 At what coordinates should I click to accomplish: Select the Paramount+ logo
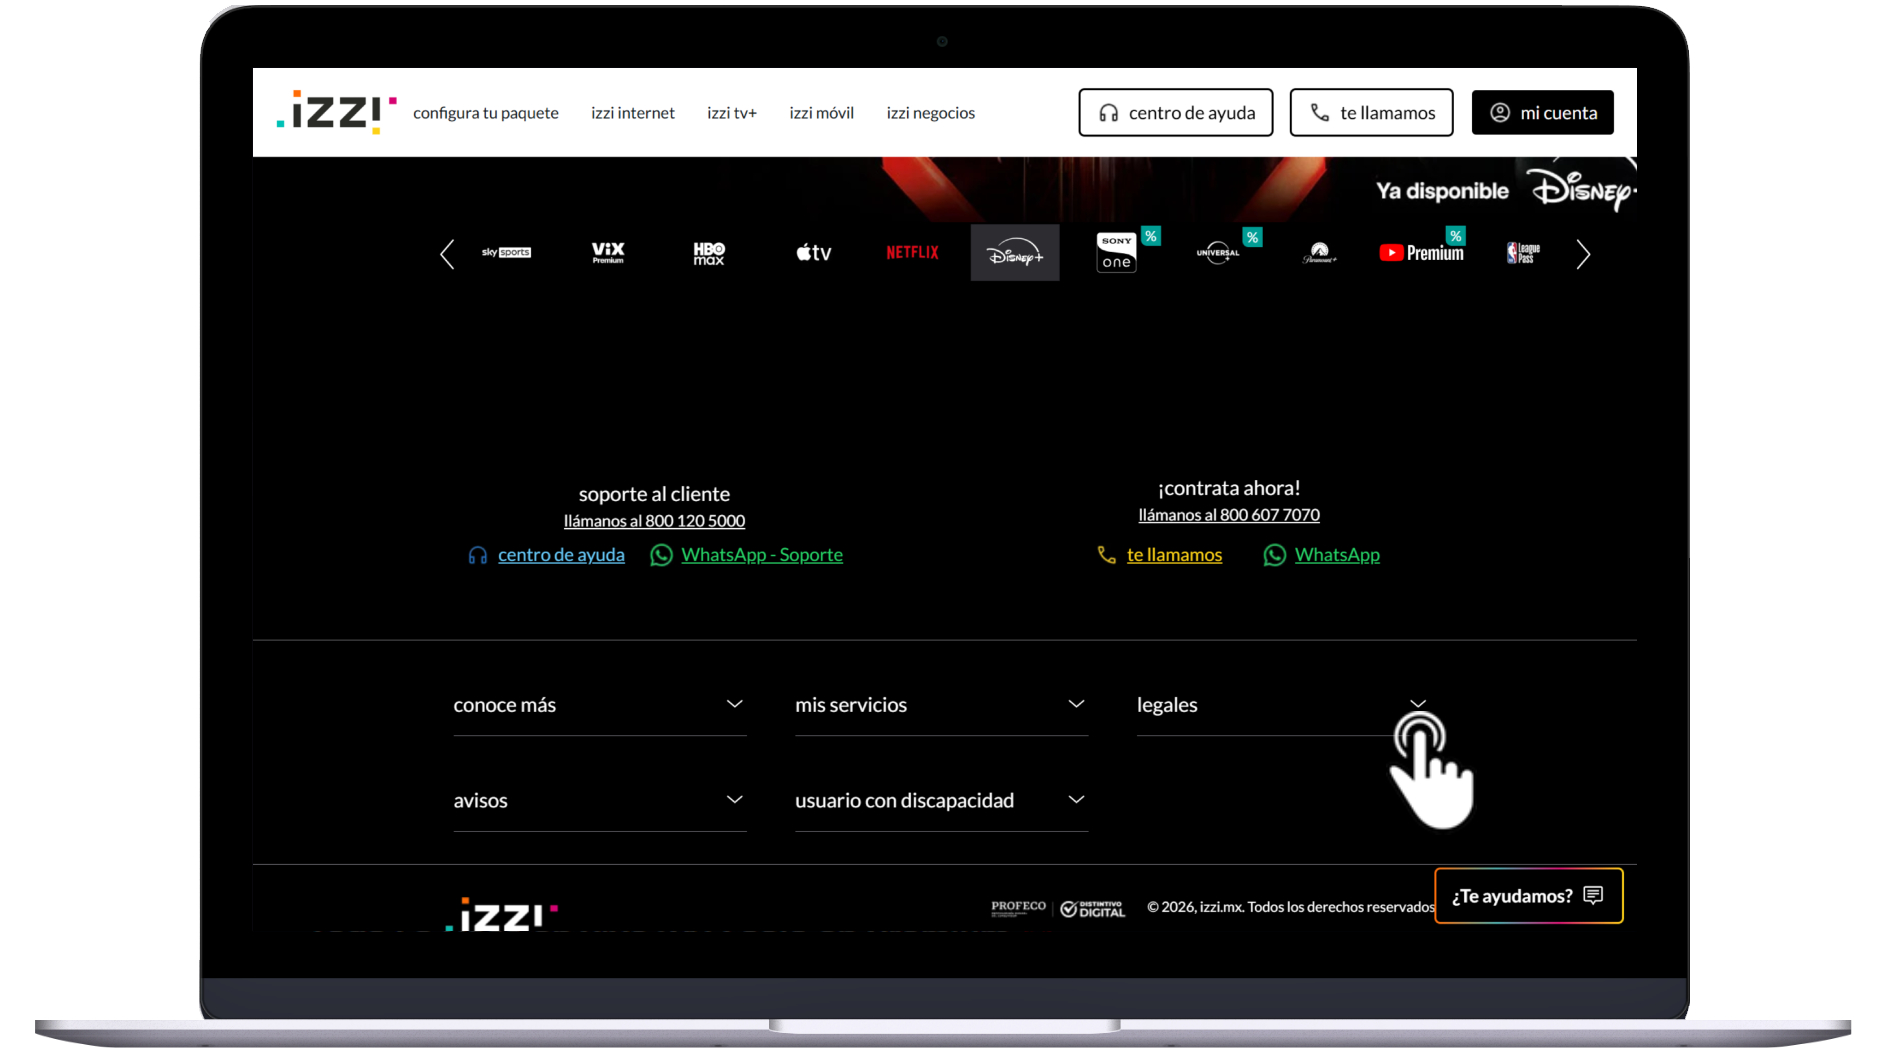click(x=1320, y=253)
